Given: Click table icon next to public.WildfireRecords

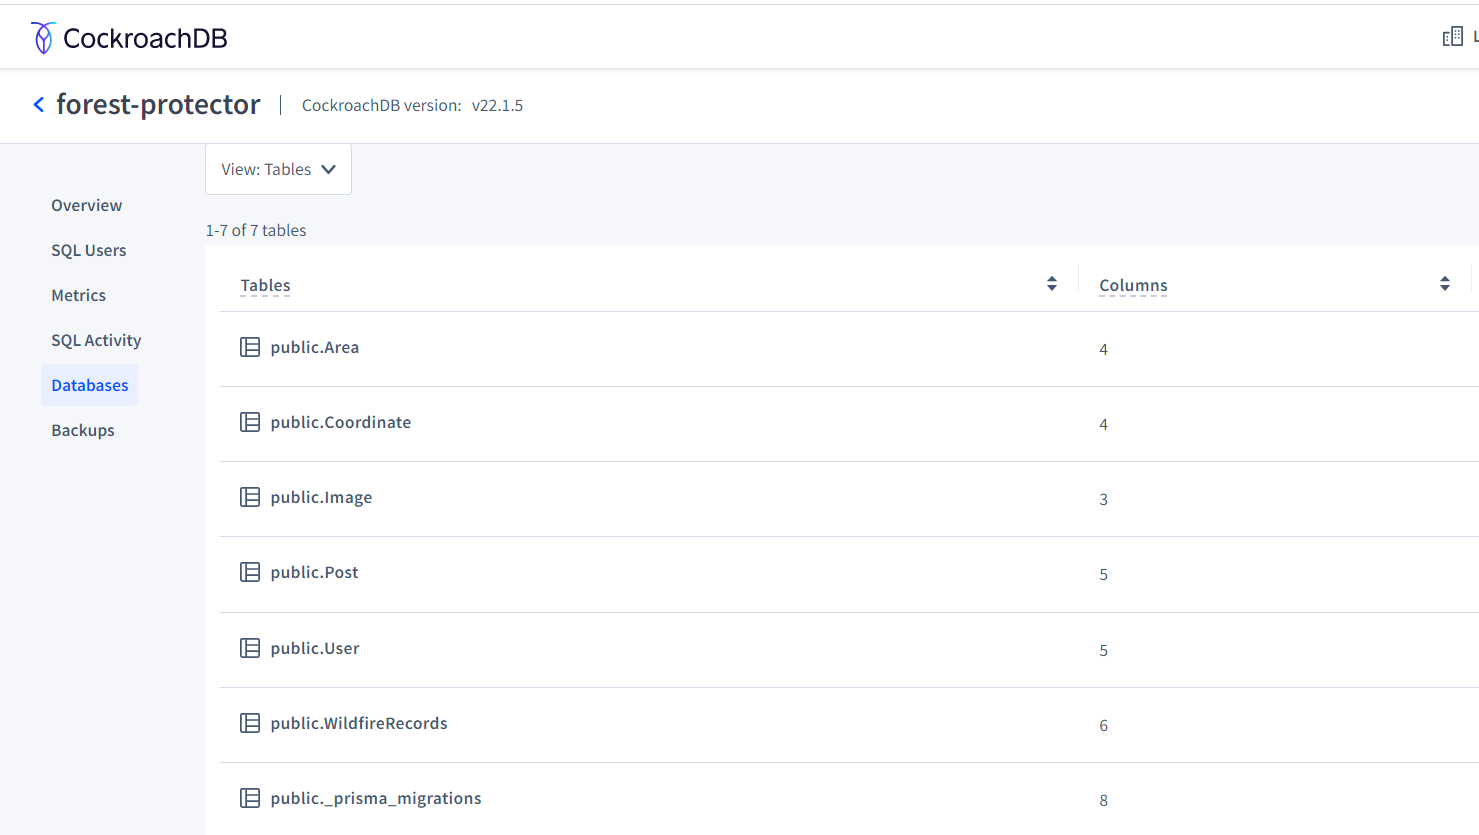Looking at the screenshot, I should [250, 723].
